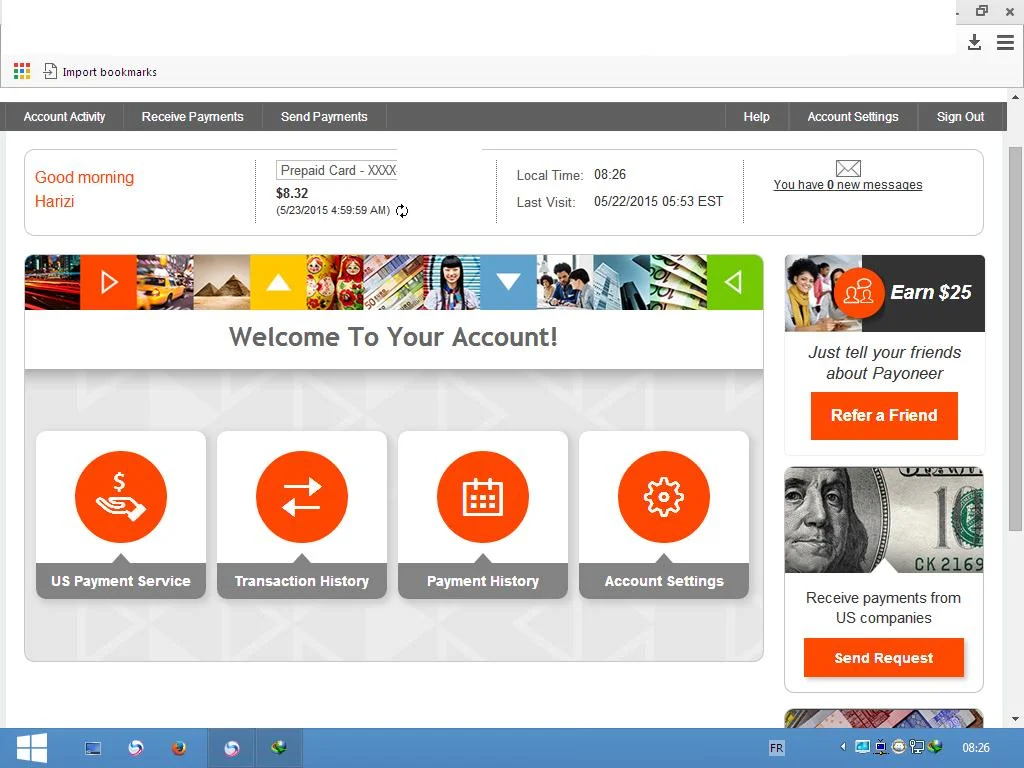Viewport: 1024px width, 768px height.
Task: Click the pyramids banner photo
Action: [222, 282]
